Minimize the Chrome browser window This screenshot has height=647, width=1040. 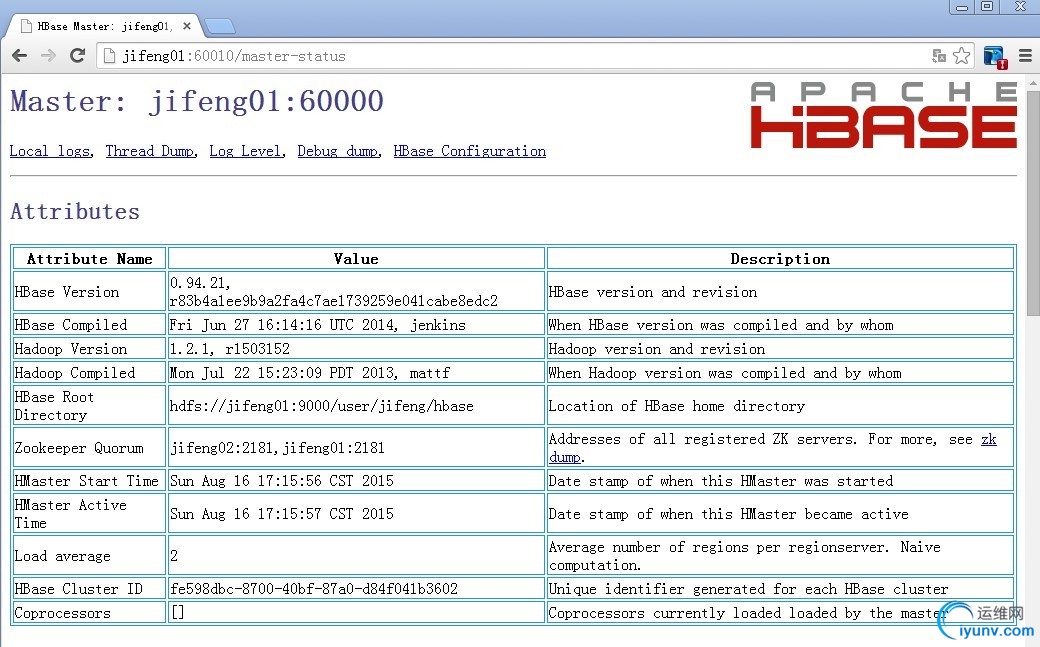[x=962, y=7]
